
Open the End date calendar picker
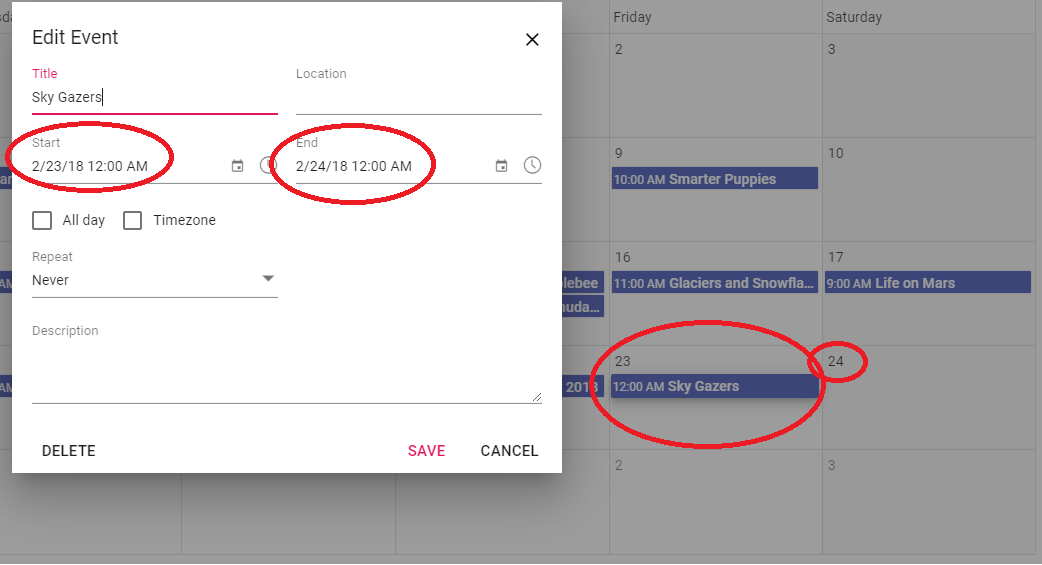(x=501, y=166)
